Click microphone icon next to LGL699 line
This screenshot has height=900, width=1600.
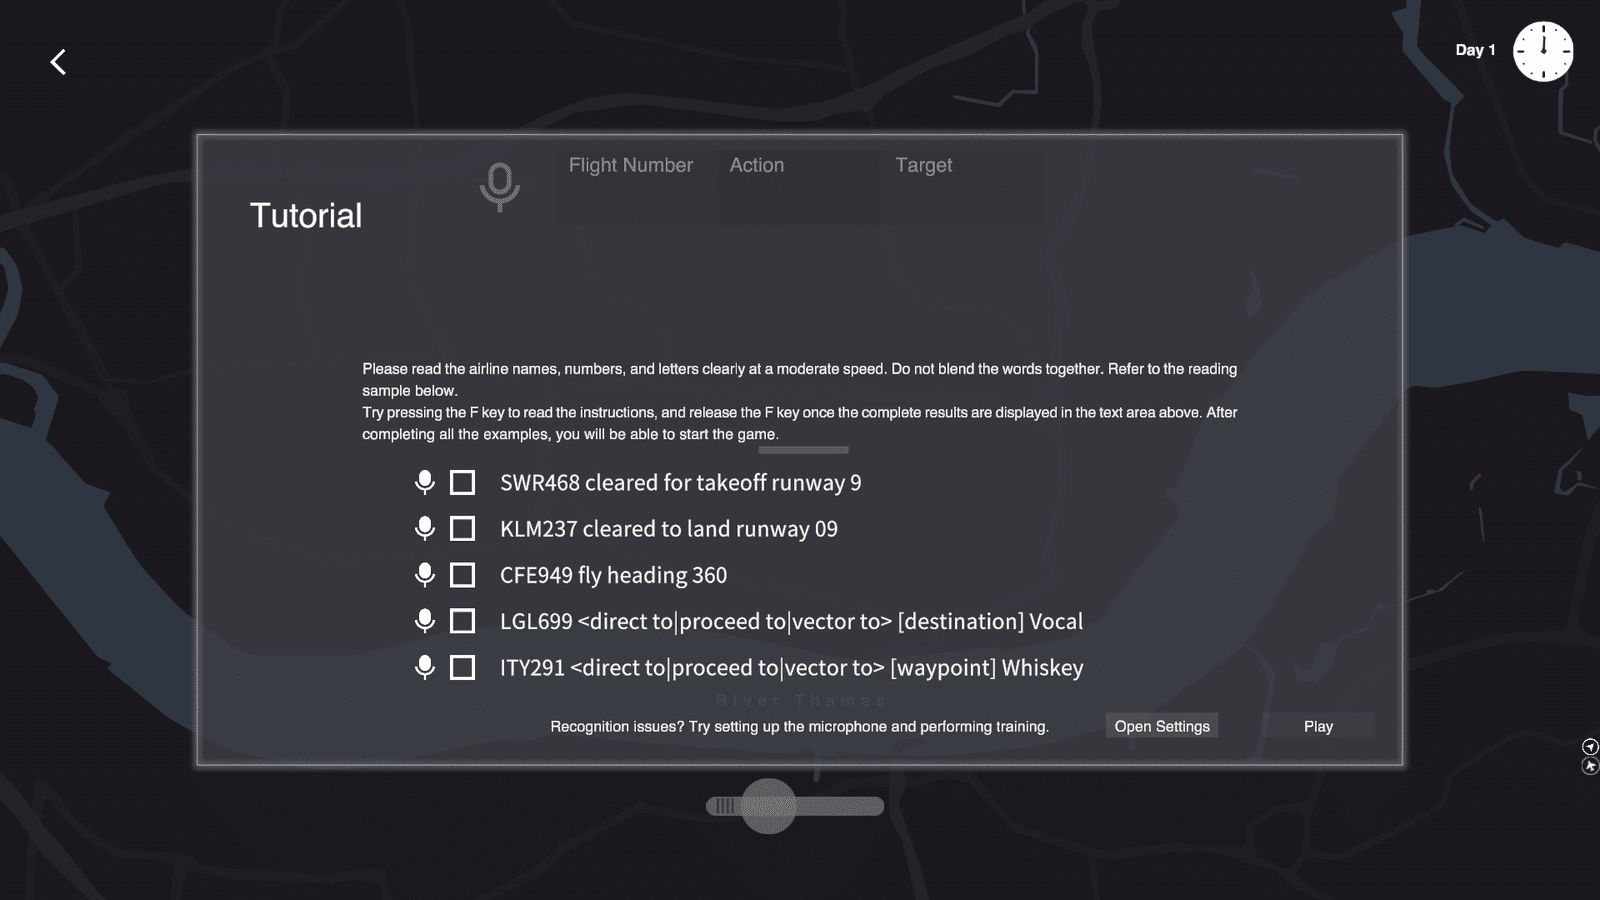425,621
